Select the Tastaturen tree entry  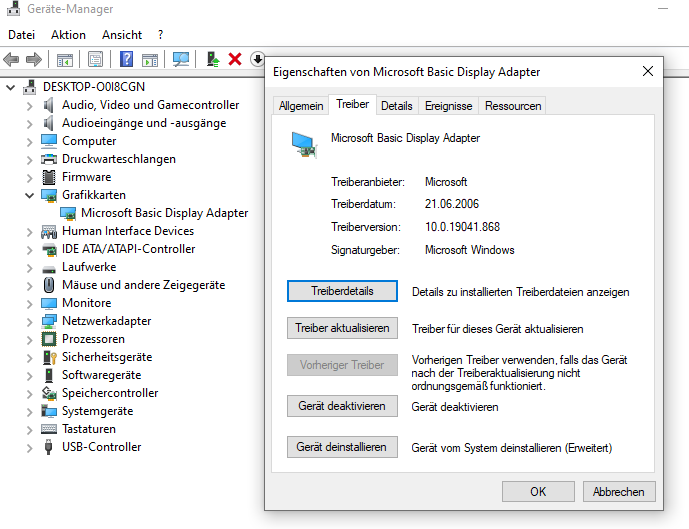coord(89,429)
